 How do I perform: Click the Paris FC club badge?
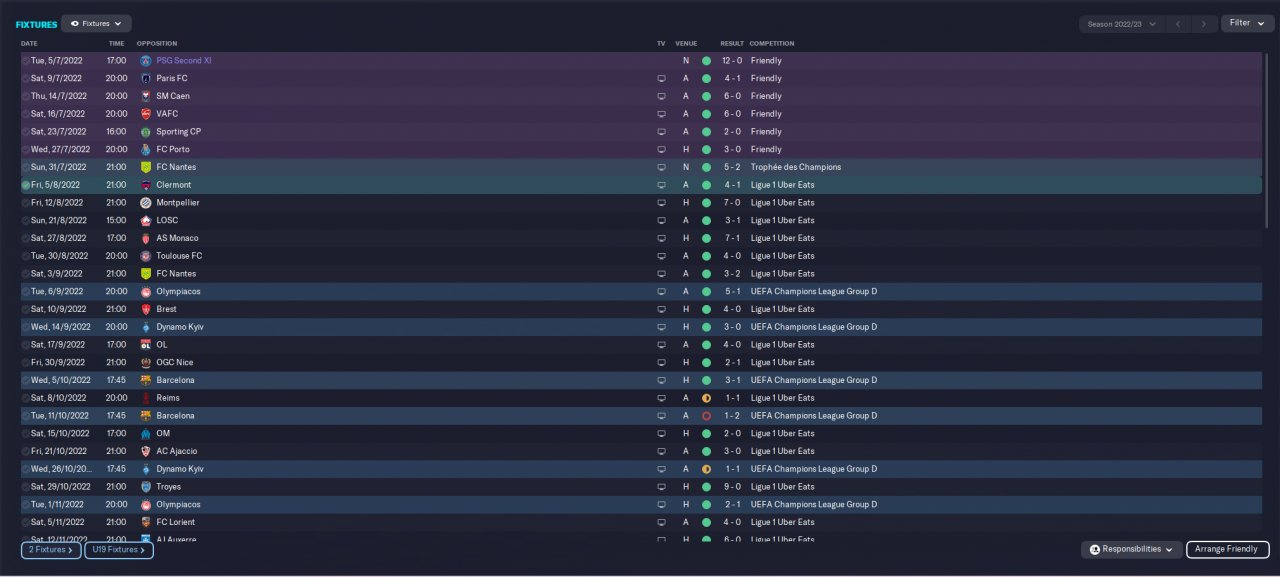[146, 78]
